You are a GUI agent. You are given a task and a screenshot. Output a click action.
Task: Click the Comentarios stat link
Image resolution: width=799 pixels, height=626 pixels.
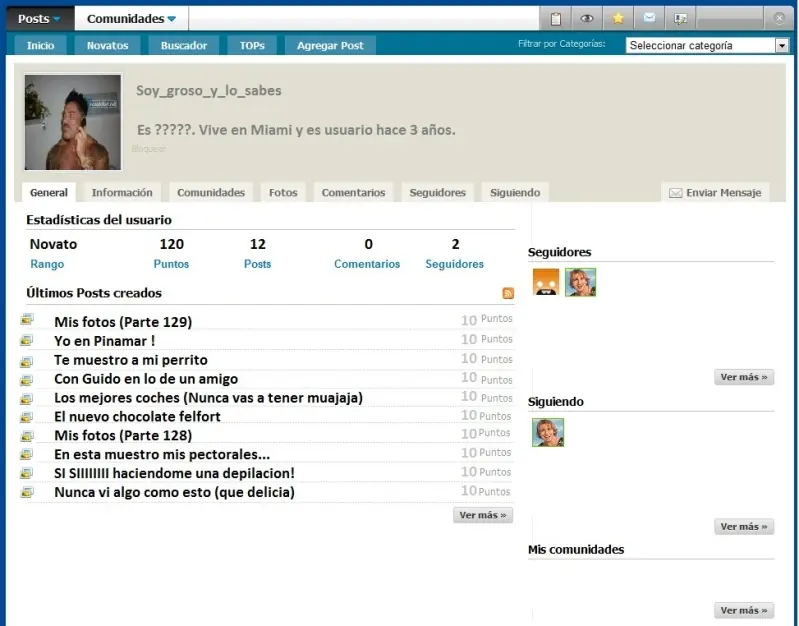[x=367, y=264]
